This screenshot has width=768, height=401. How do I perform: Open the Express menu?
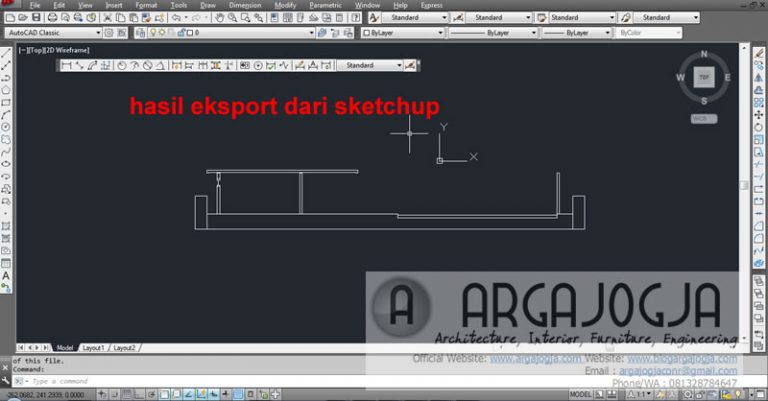click(432, 5)
